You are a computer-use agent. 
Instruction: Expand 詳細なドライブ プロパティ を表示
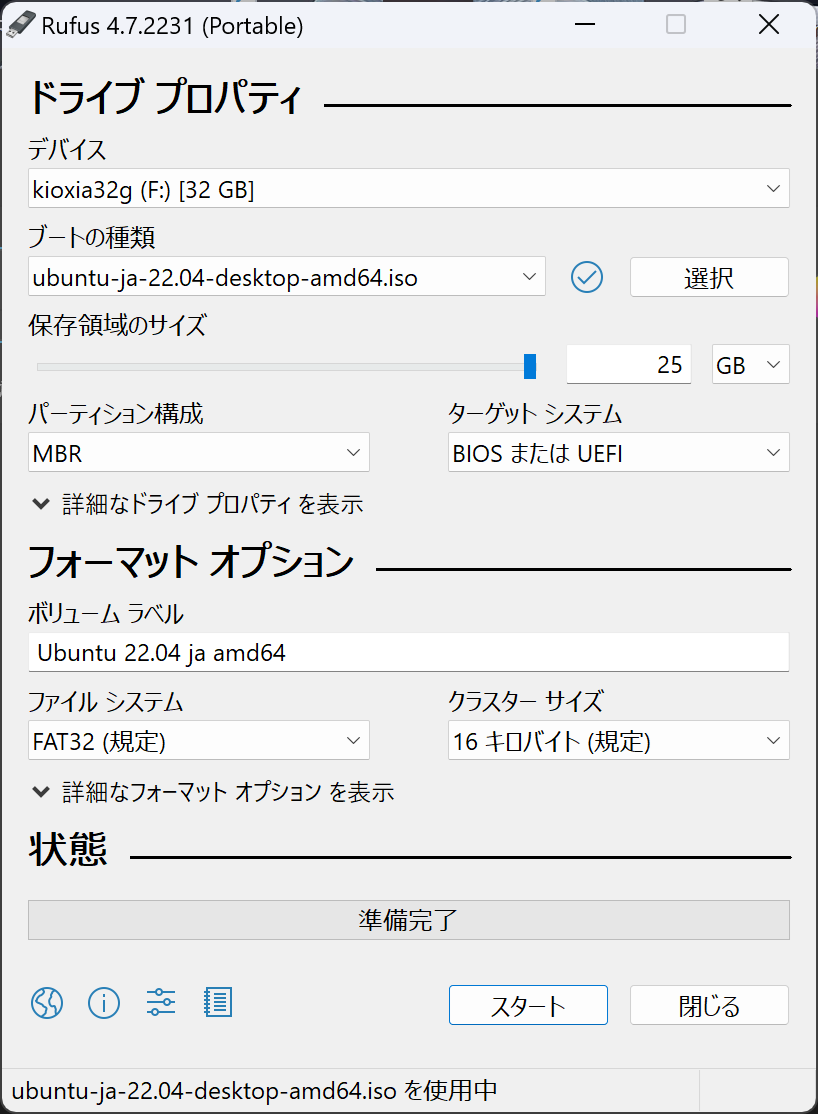[198, 504]
